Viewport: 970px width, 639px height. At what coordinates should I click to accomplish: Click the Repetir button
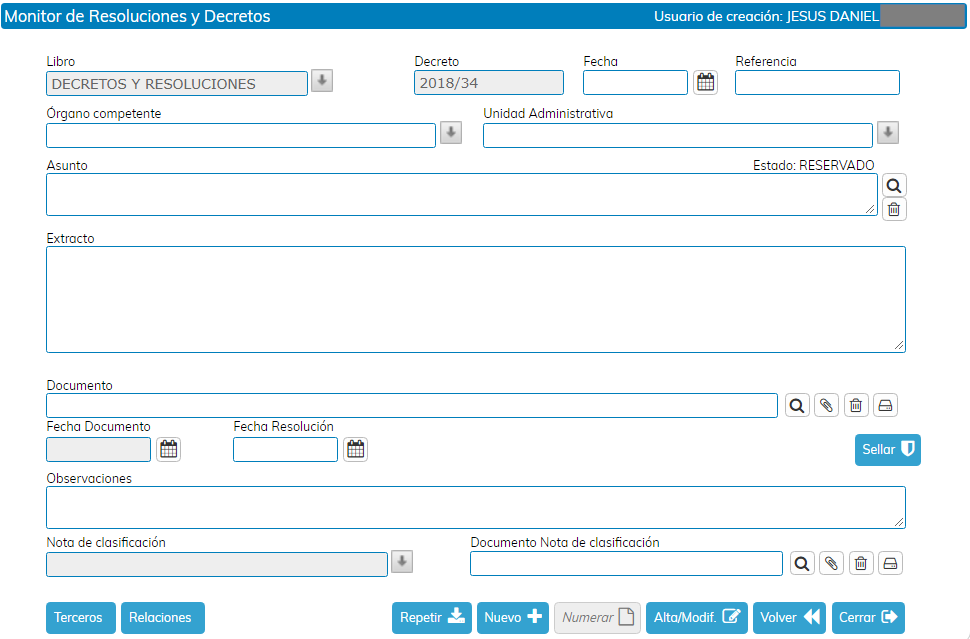[432, 618]
